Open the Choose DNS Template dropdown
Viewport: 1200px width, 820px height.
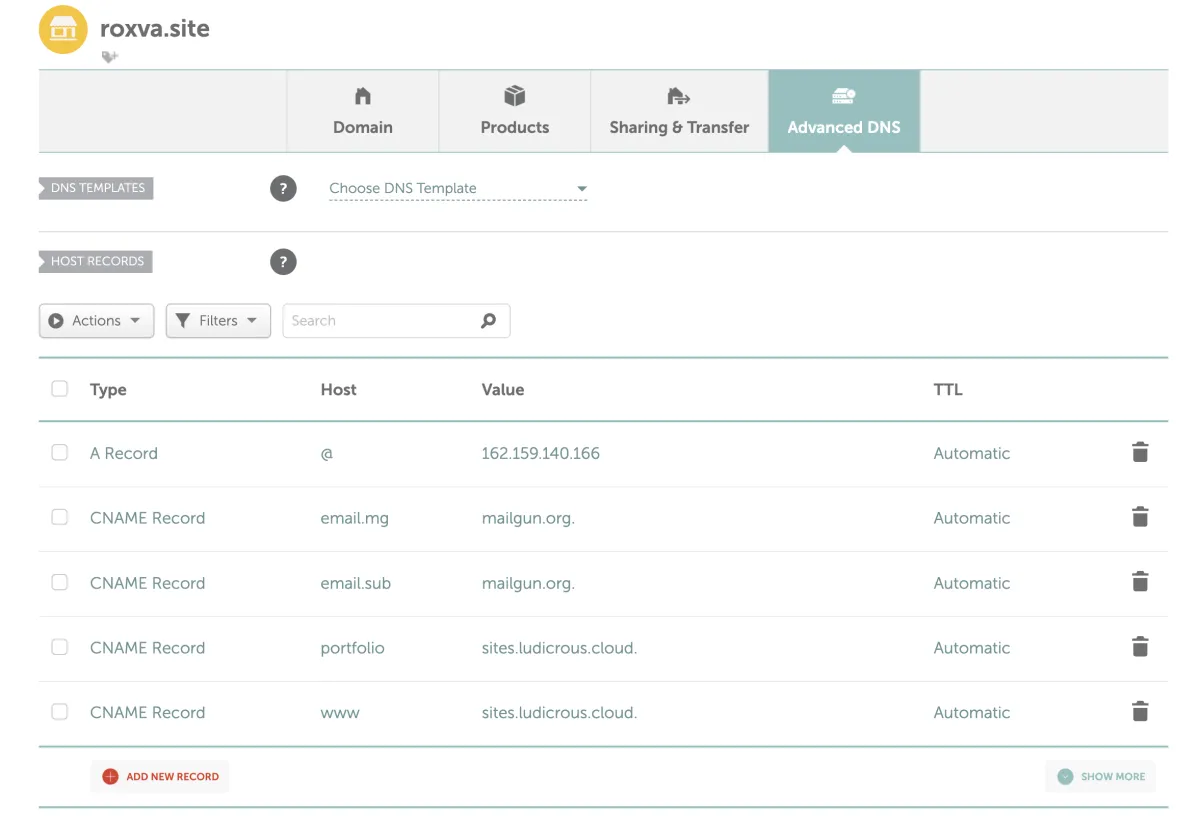pyautogui.click(x=457, y=188)
